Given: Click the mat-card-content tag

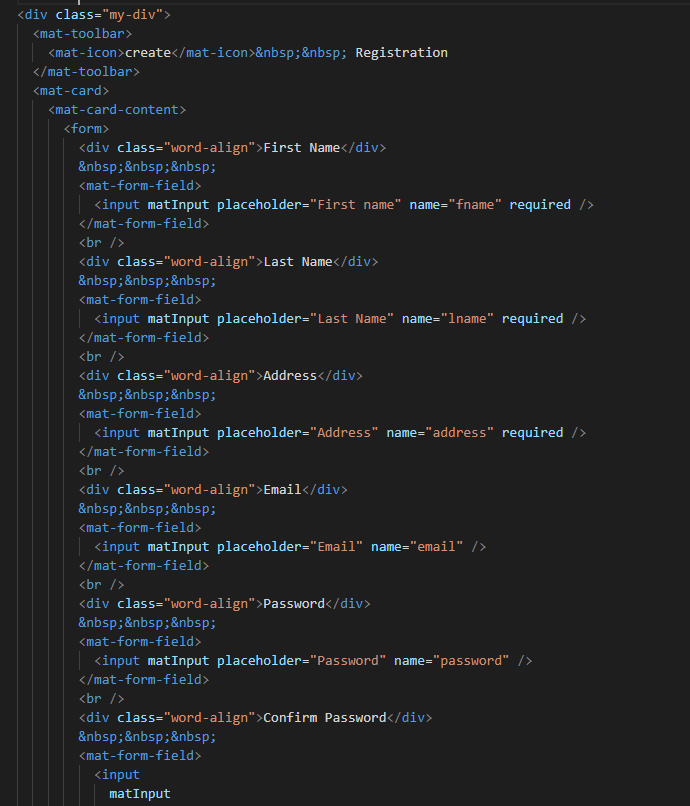Looking at the screenshot, I should [x=117, y=109].
